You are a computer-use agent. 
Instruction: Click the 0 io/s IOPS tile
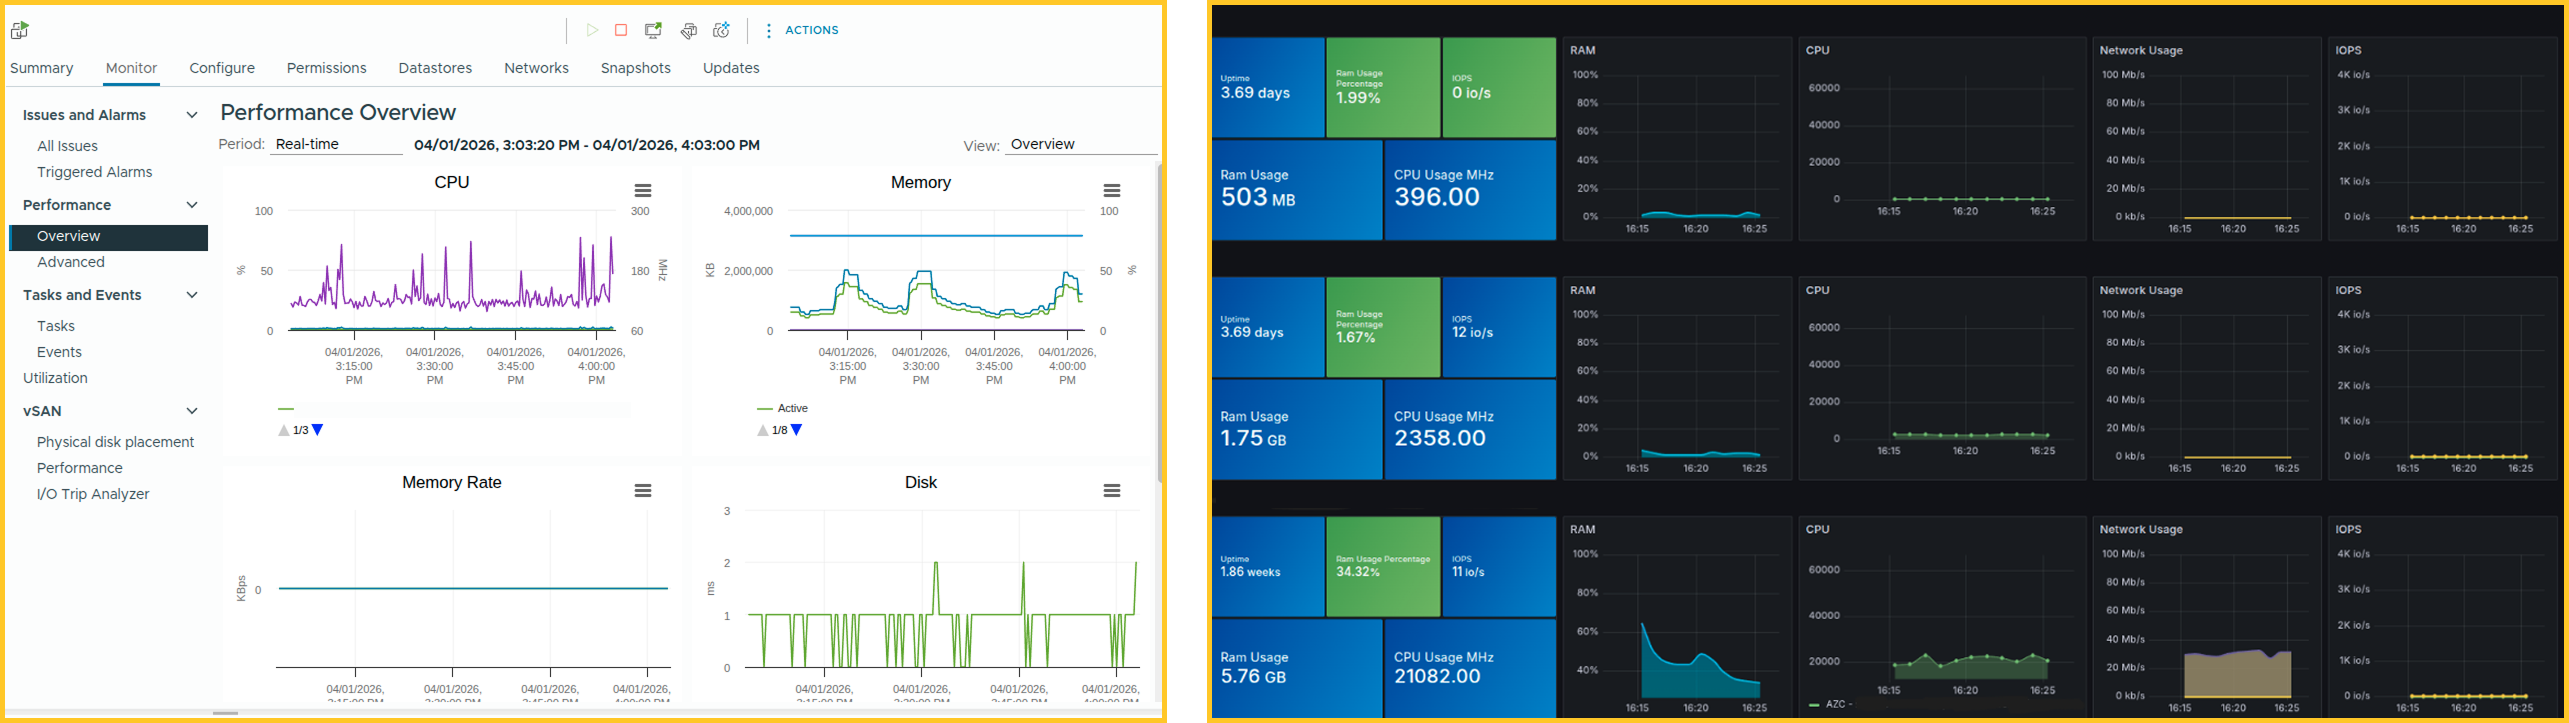point(1499,88)
